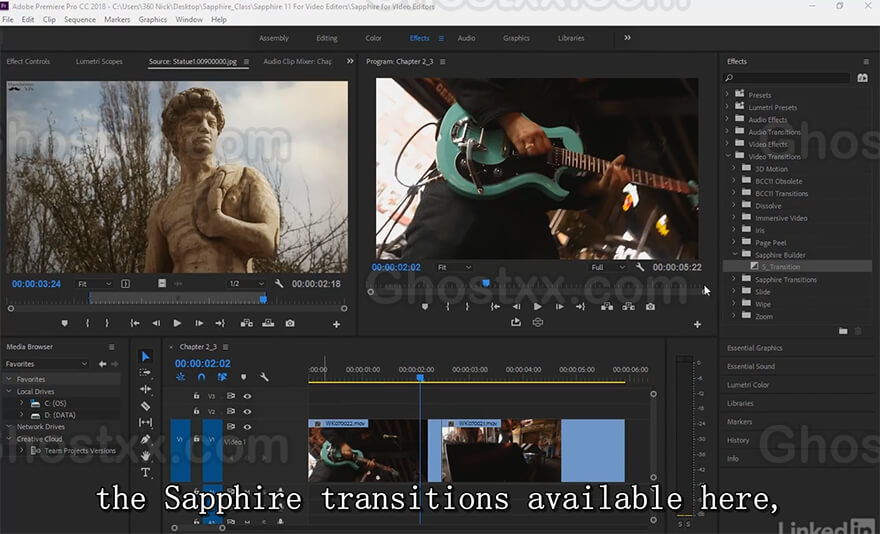This screenshot has width=880, height=534.
Task: Open the Essential Sound panel
Action: tap(751, 366)
